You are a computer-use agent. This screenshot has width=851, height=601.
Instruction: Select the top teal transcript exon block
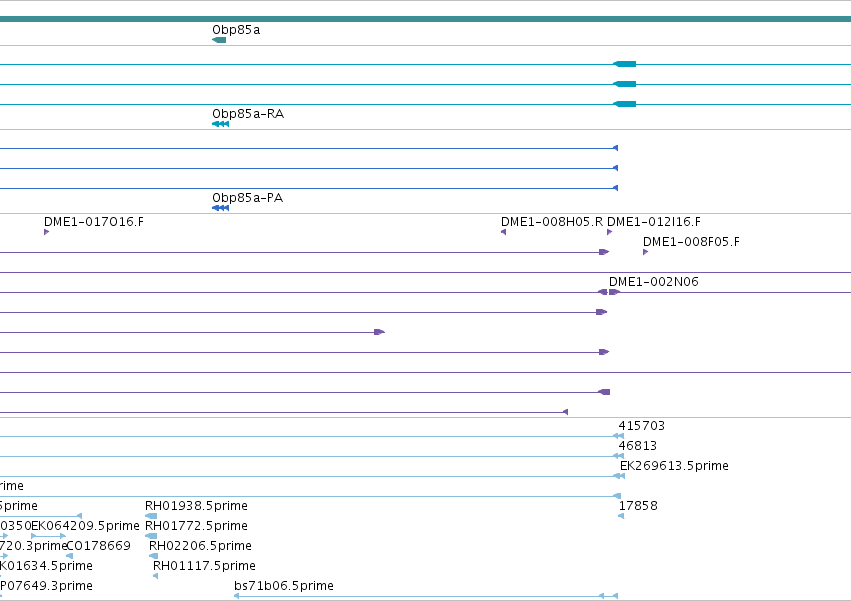pyautogui.click(x=624, y=64)
